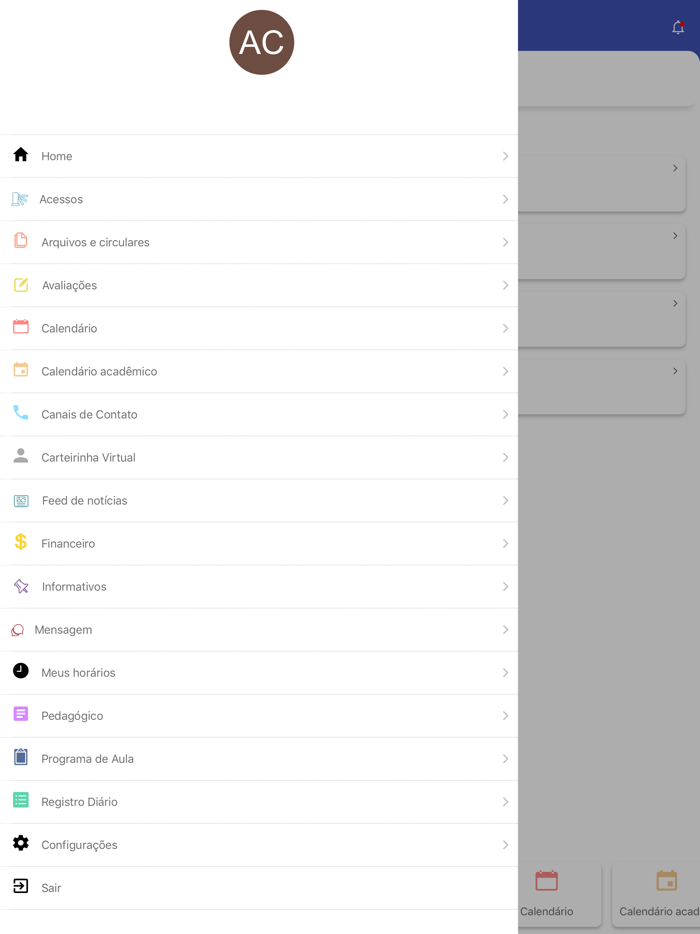700x934 pixels.
Task: Tap the Home house icon
Action: 21,155
